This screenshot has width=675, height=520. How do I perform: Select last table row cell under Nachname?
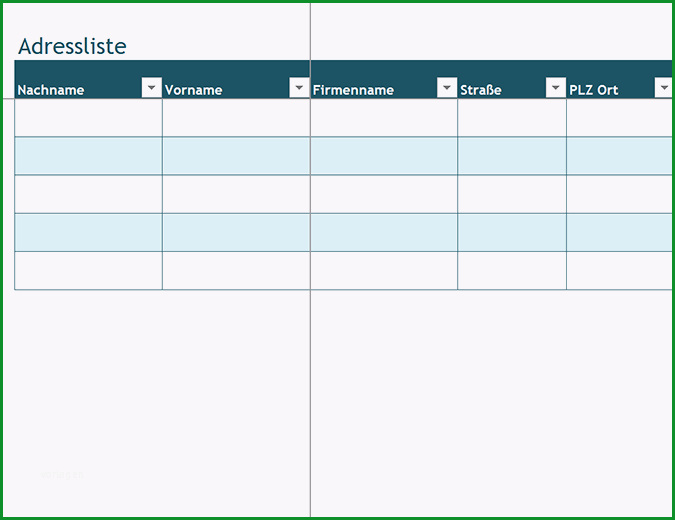88,271
